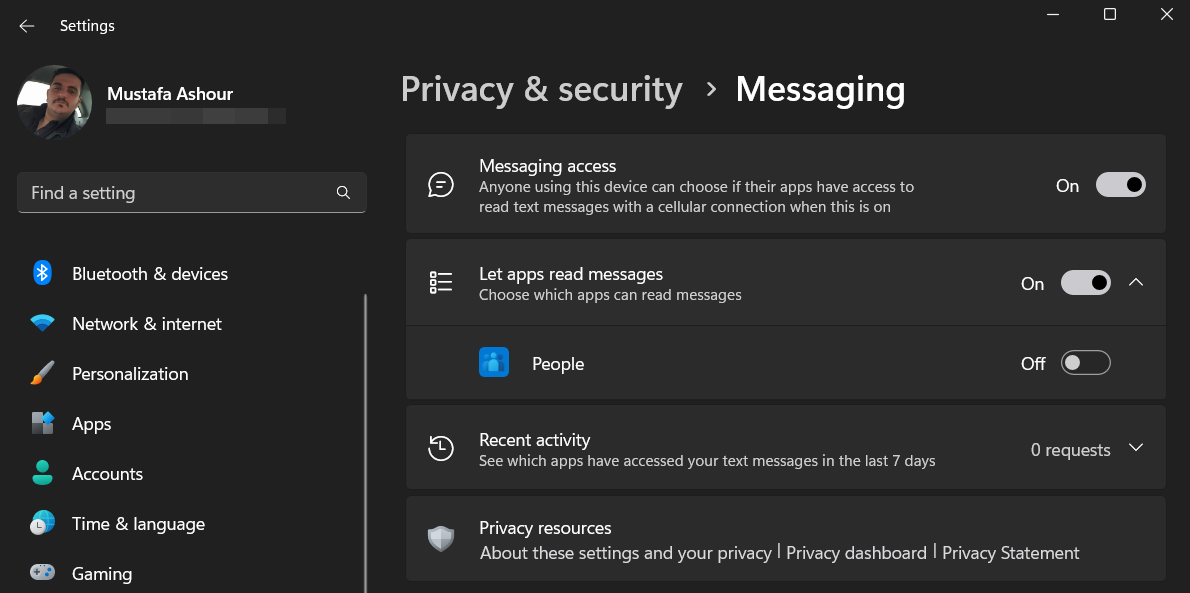The image size is (1190, 593).
Task: Click the People app icon
Action: click(x=493, y=362)
